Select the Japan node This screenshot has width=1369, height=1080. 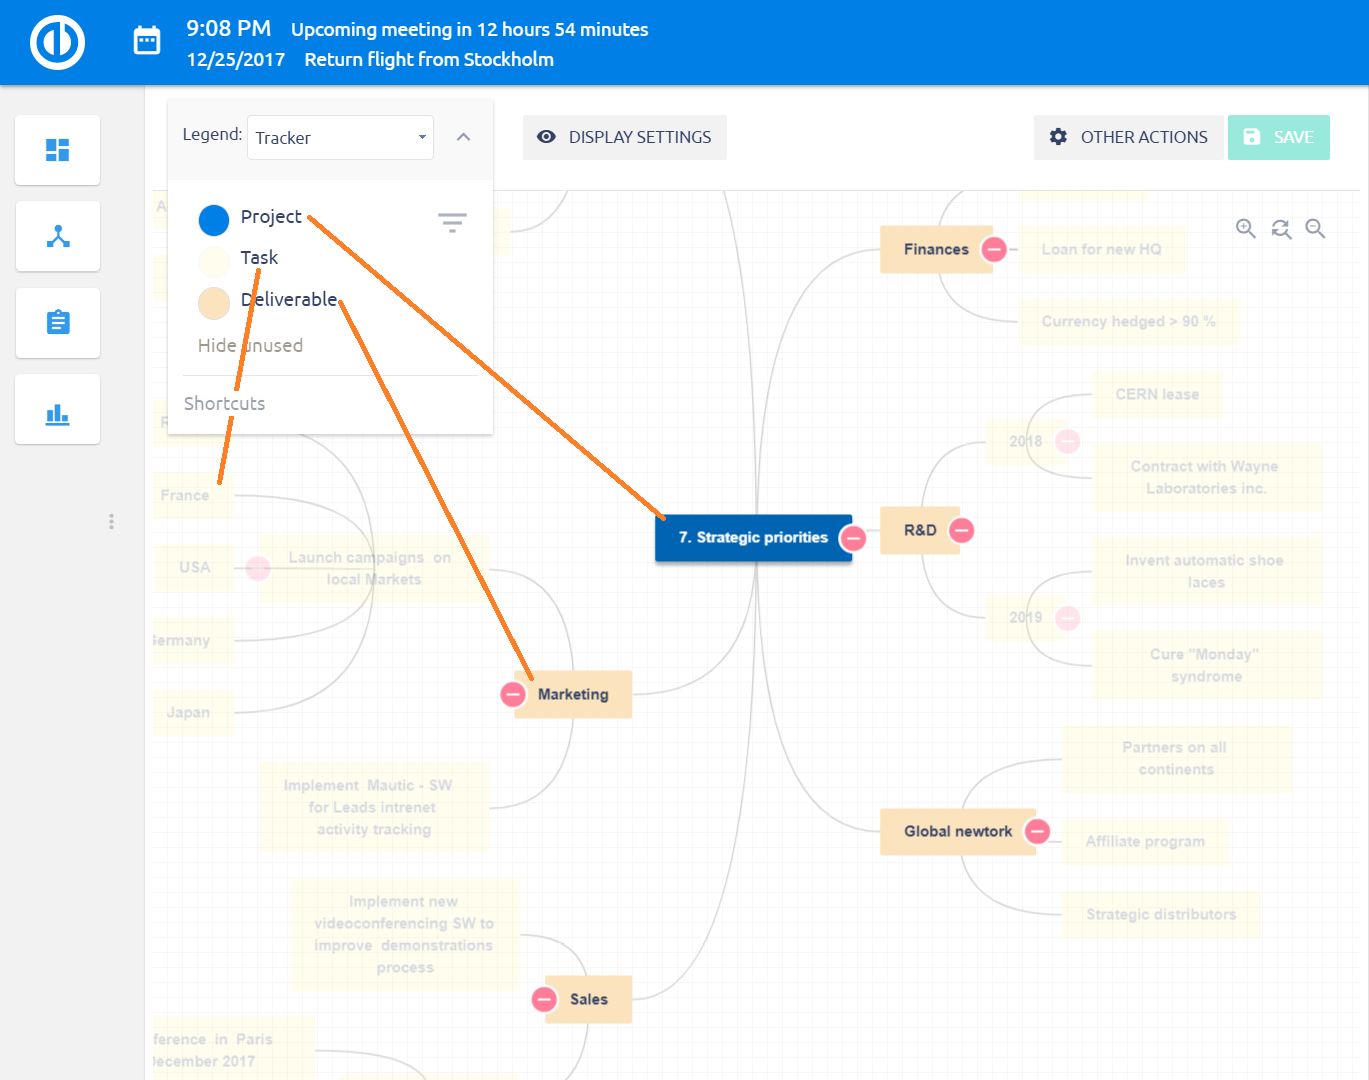click(193, 712)
